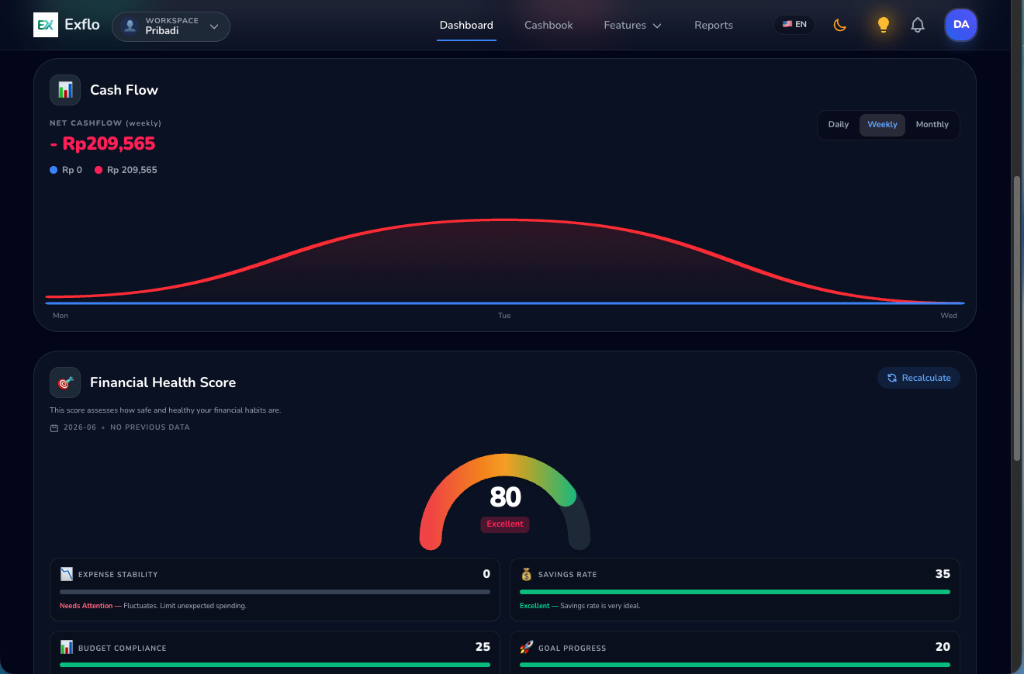Image resolution: width=1024 pixels, height=674 pixels.
Task: Select the Weekly cash flow view
Action: tap(882, 125)
